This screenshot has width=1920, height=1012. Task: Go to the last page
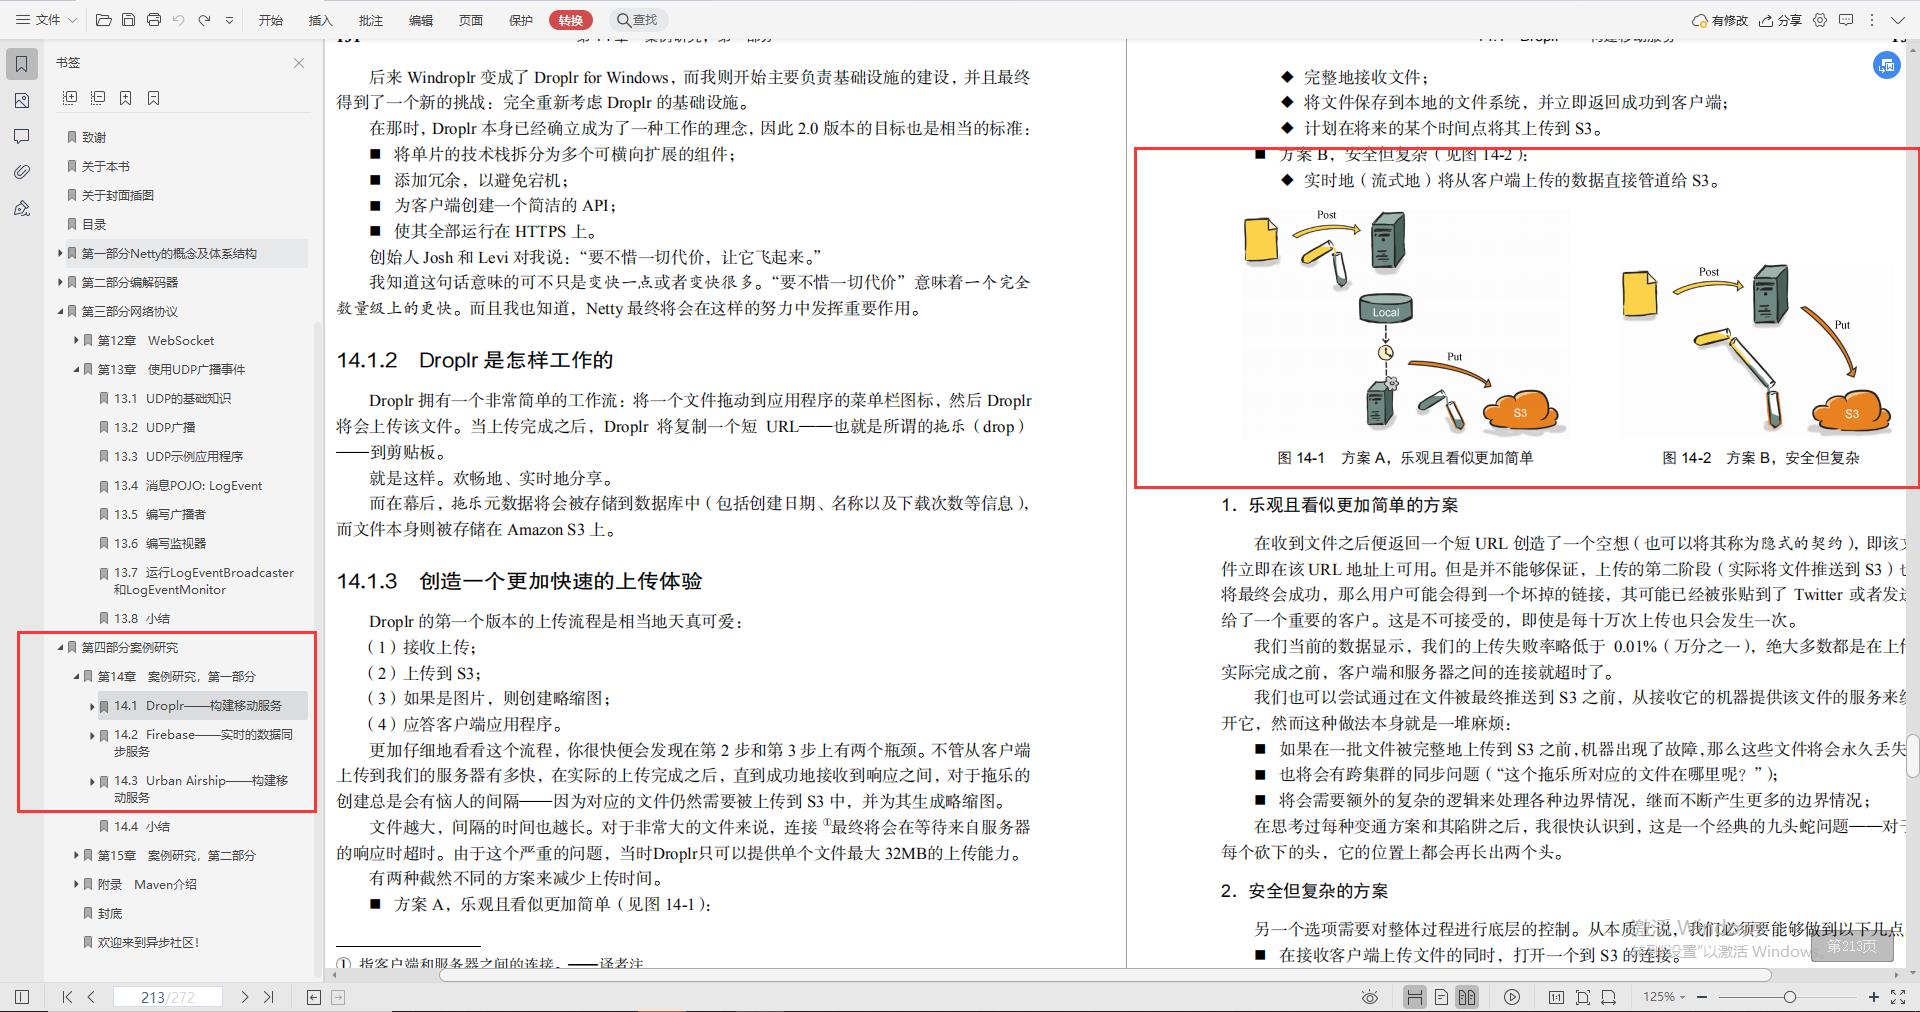point(269,997)
